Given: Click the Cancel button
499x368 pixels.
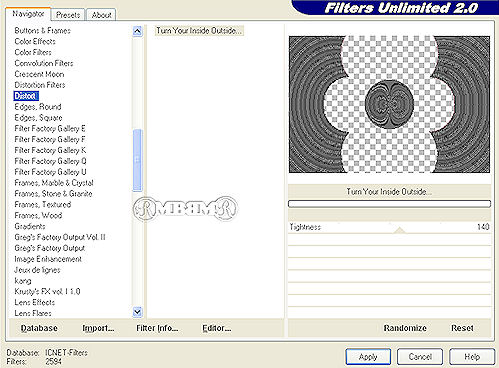Looking at the screenshot, I should [x=420, y=357].
